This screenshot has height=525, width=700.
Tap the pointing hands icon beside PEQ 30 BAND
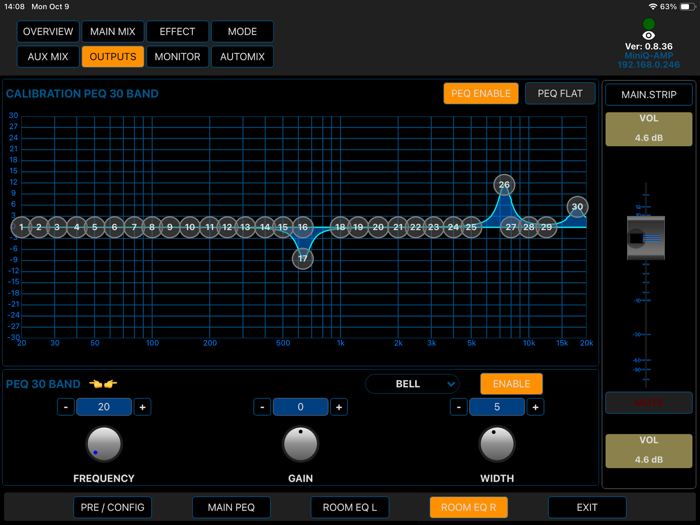click(103, 383)
